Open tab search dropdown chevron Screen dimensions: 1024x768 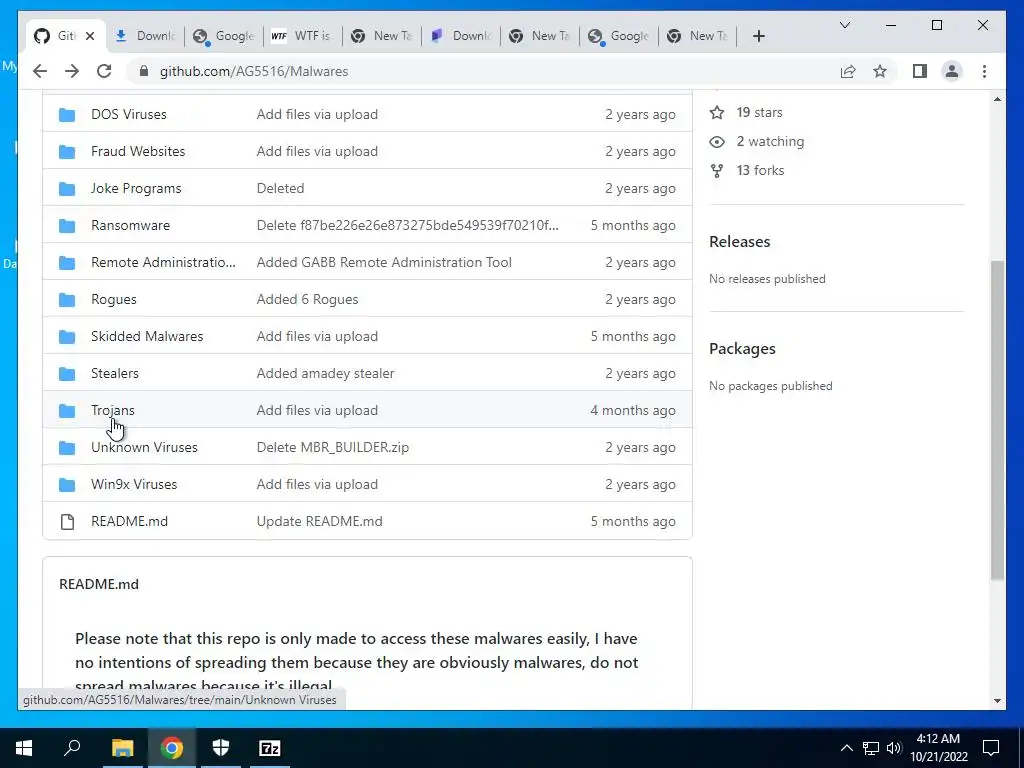click(844, 25)
